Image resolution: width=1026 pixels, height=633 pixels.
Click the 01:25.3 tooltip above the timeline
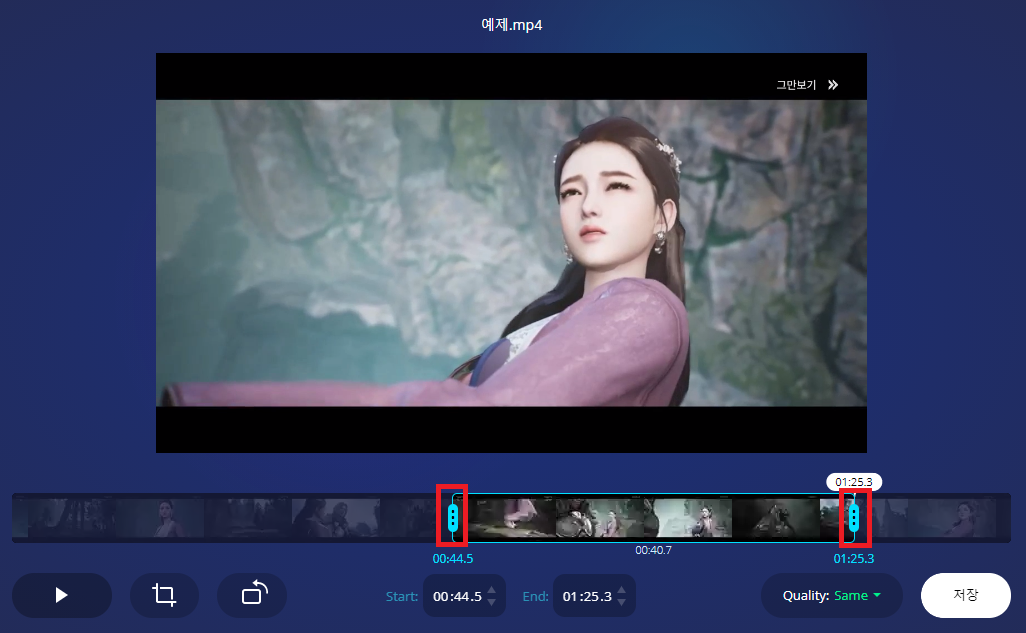[854, 482]
